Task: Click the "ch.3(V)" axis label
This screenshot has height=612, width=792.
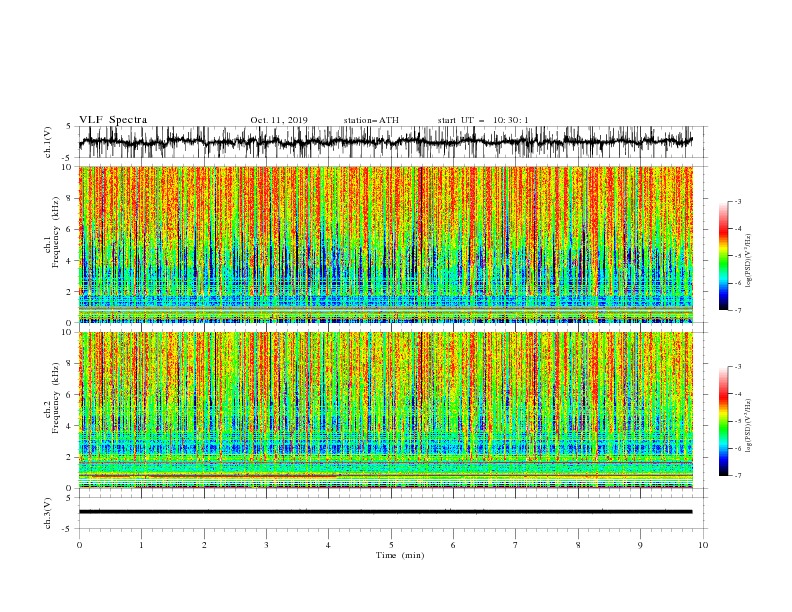Action: pyautogui.click(x=48, y=513)
